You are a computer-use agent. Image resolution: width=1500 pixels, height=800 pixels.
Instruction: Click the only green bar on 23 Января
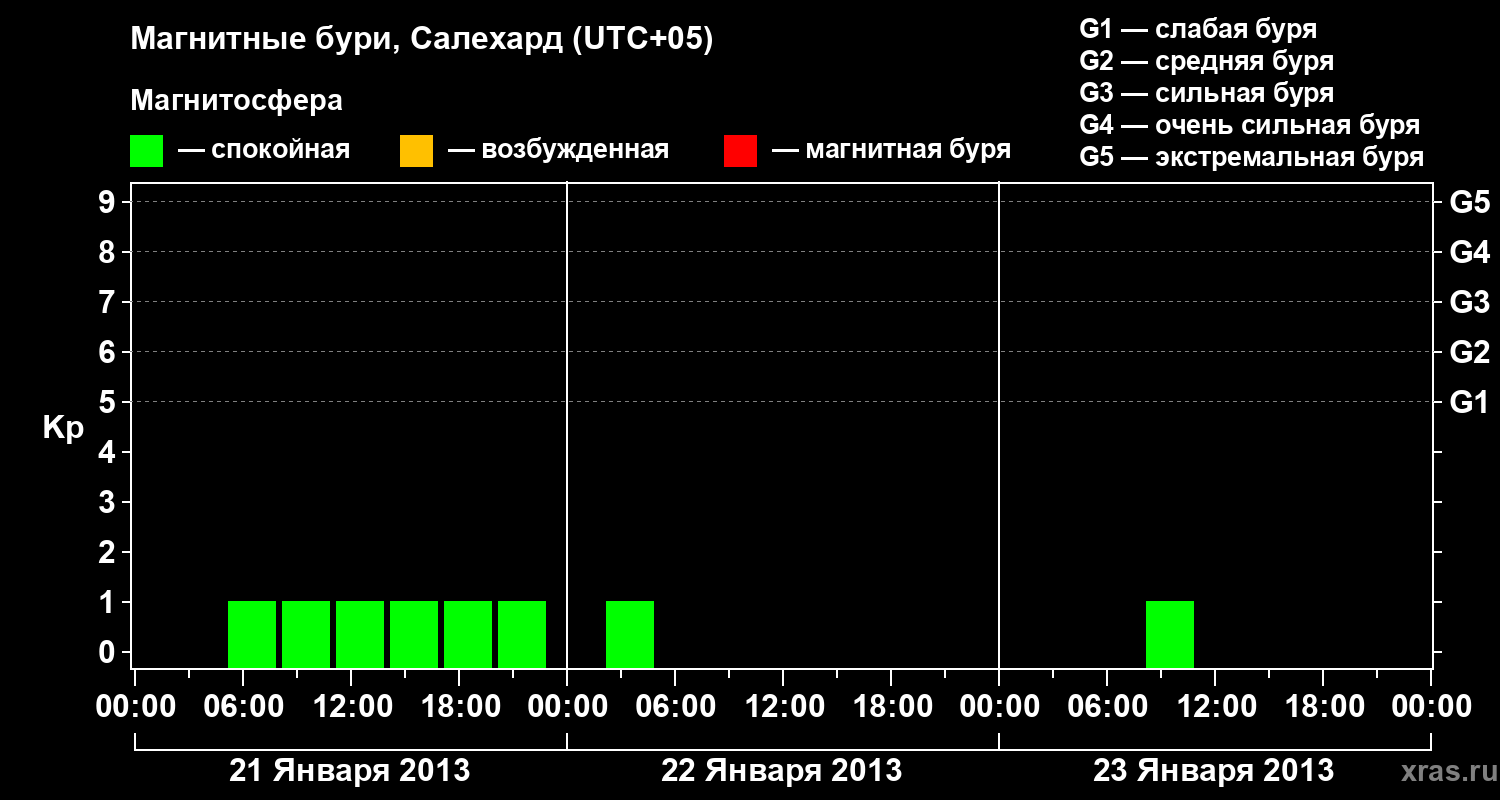tap(1170, 634)
